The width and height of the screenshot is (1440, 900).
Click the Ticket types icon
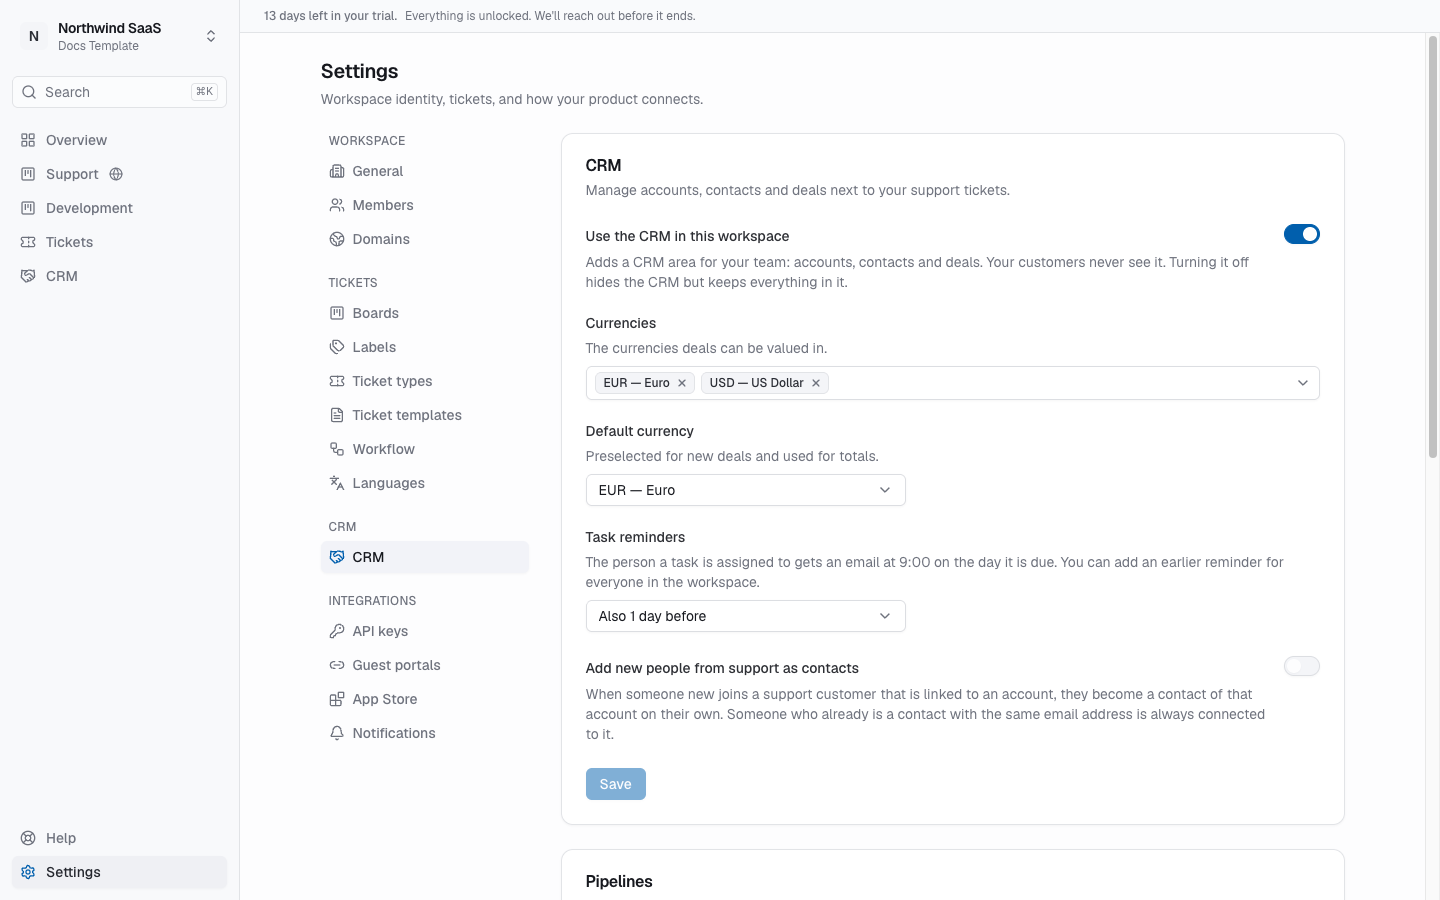pyautogui.click(x=337, y=381)
